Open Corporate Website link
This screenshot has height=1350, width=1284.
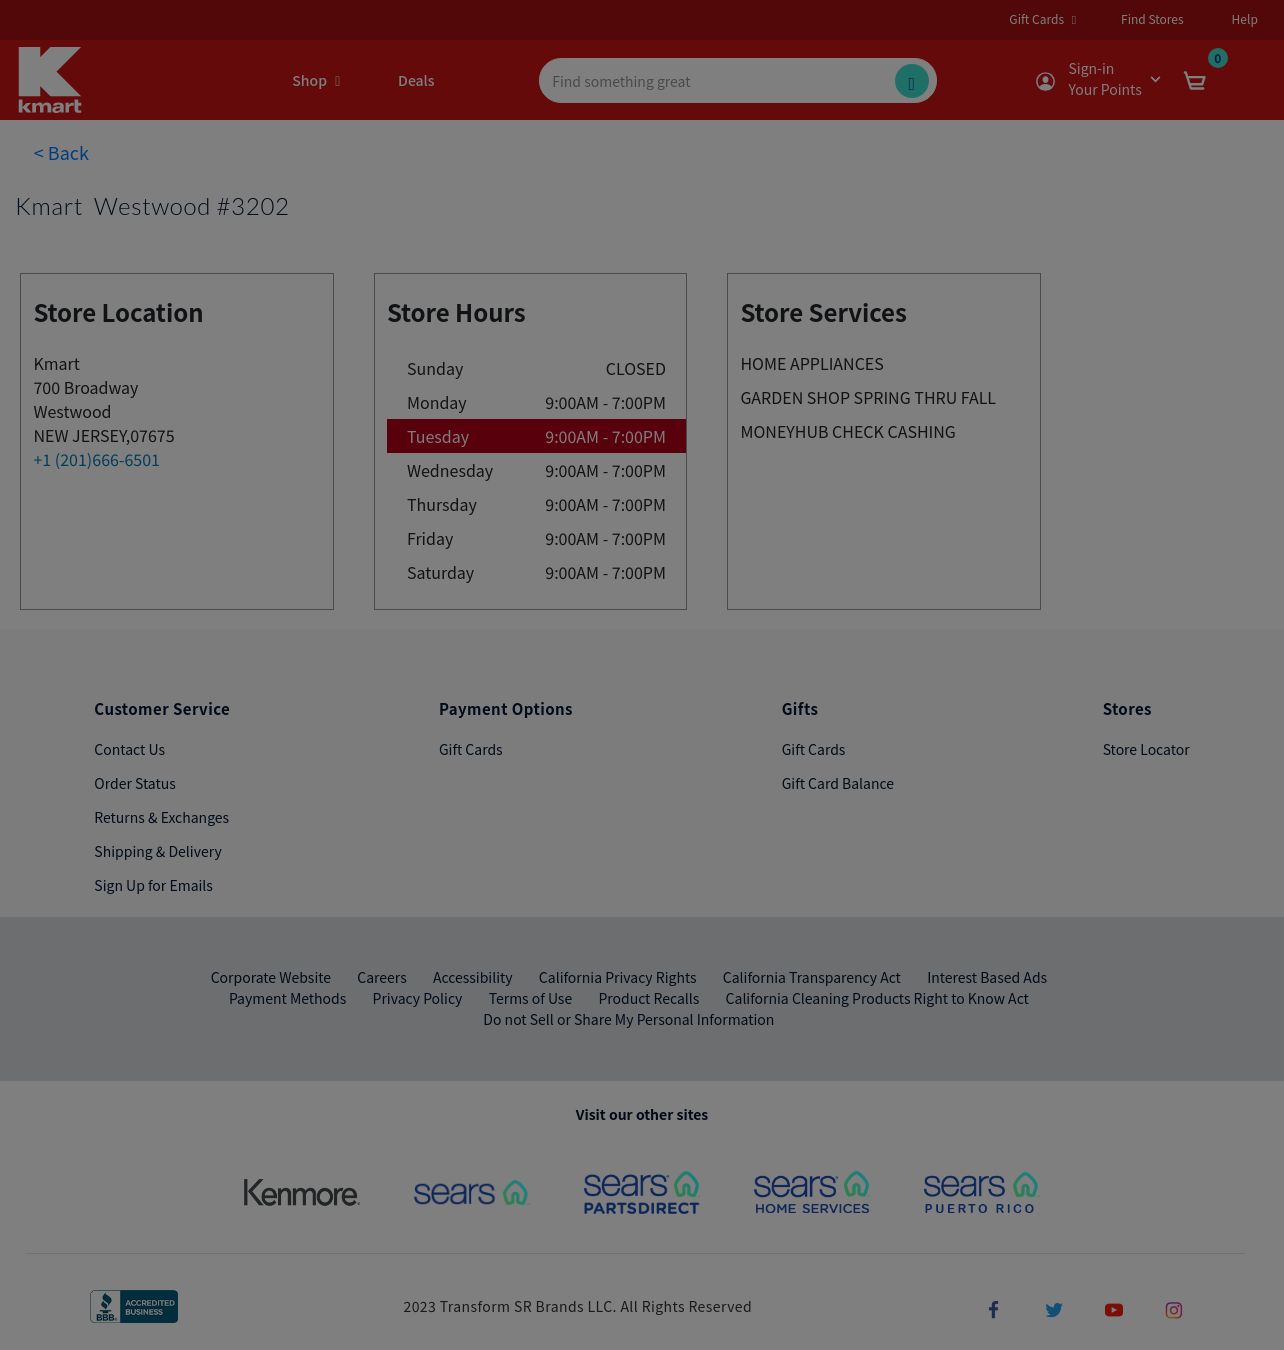click(270, 977)
